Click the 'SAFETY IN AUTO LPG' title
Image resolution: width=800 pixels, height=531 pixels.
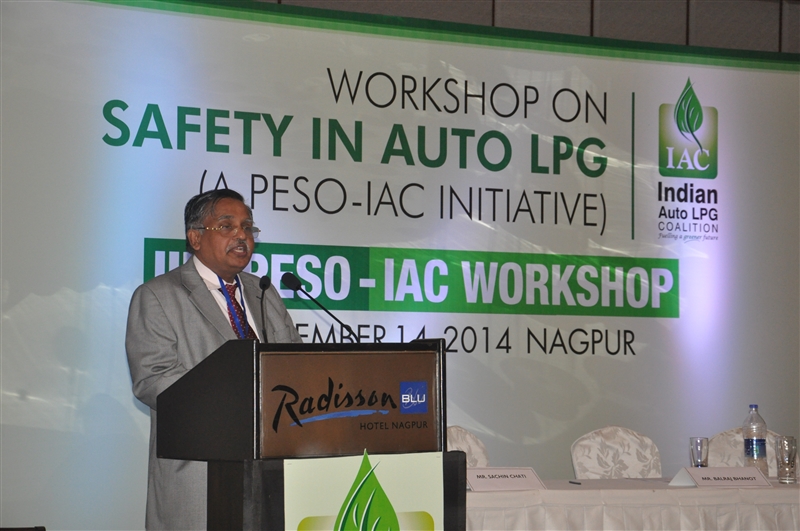pos(356,140)
